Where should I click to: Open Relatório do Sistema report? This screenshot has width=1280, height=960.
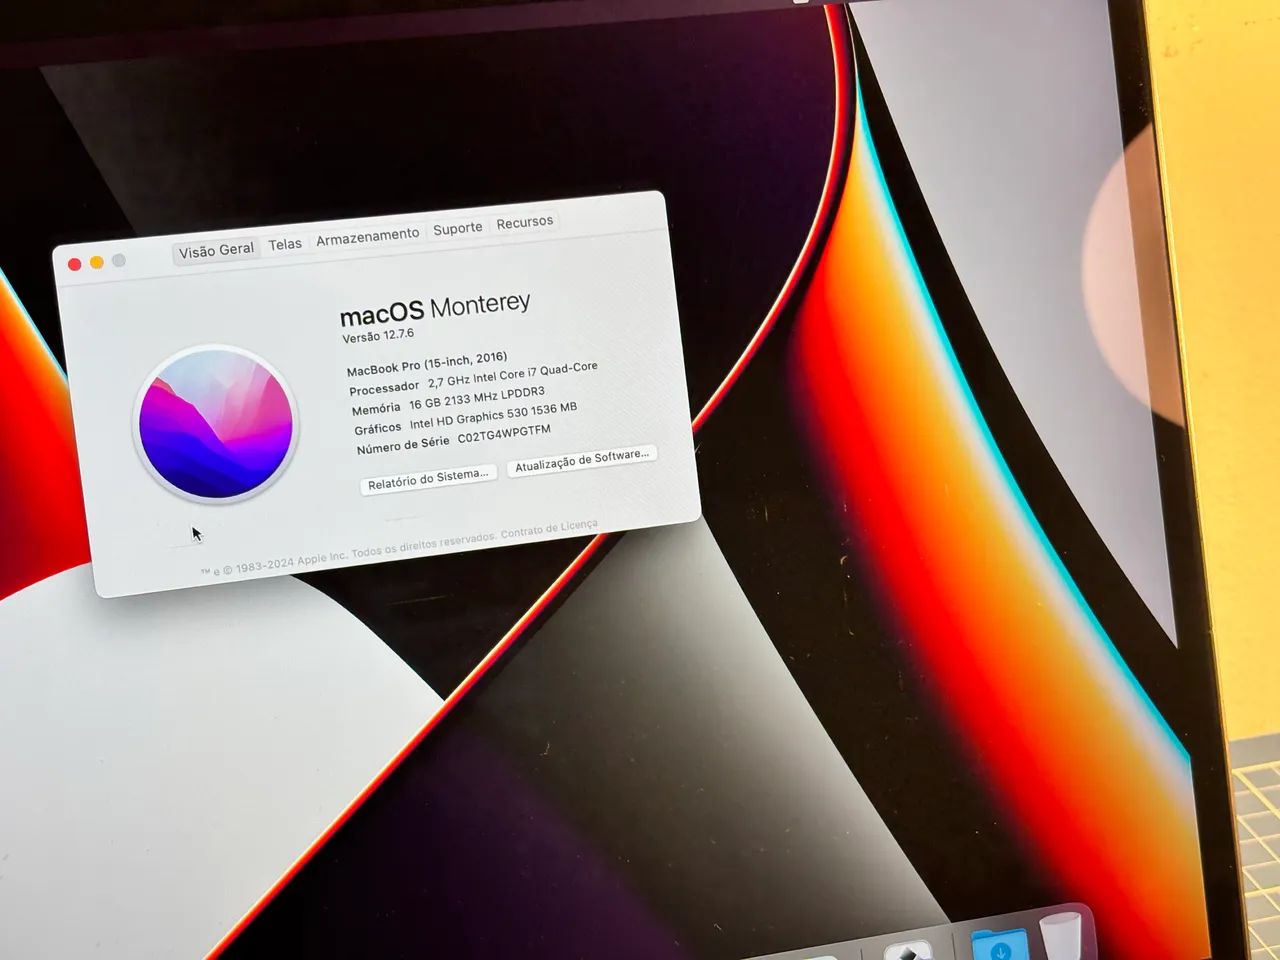coord(428,479)
